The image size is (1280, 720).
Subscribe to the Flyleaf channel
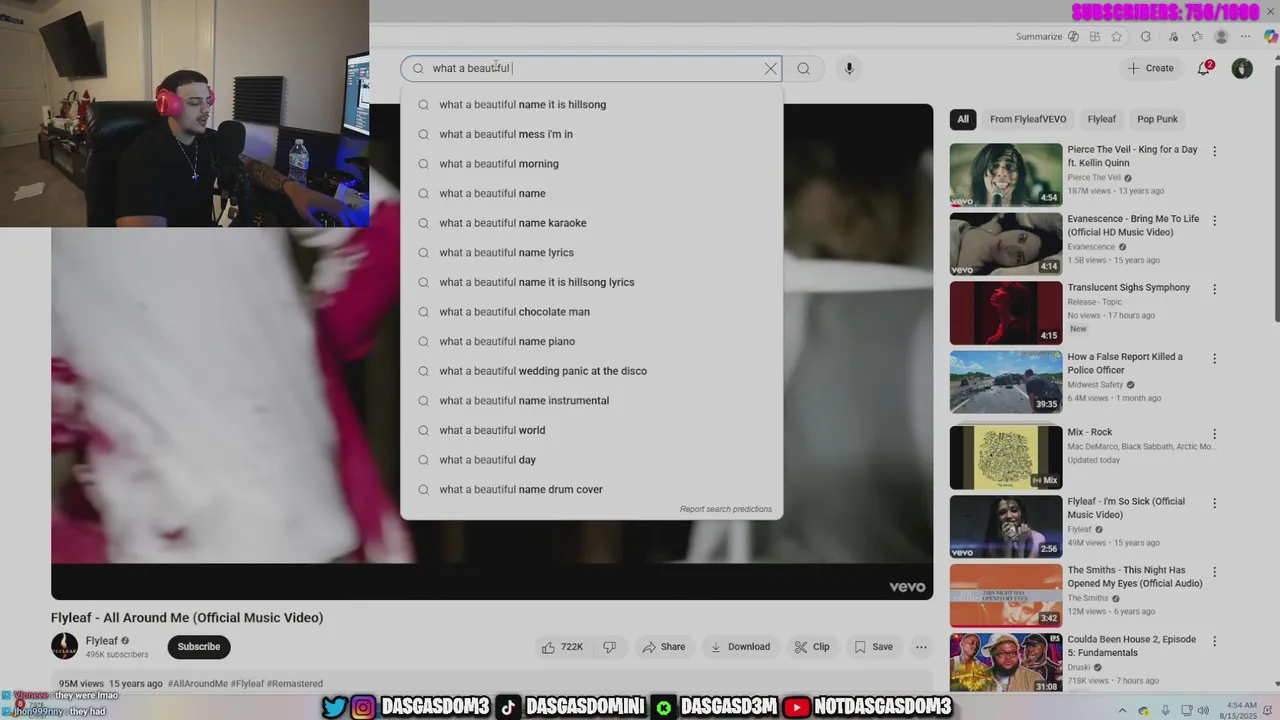pyautogui.click(x=199, y=647)
